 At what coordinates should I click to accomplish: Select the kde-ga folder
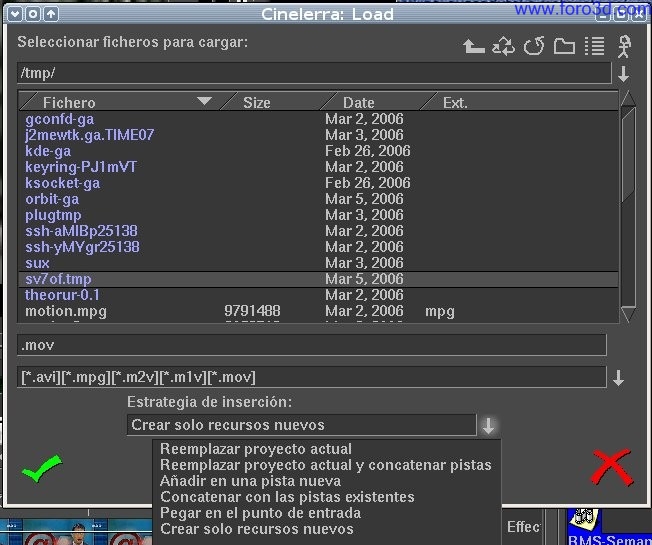click(48, 151)
